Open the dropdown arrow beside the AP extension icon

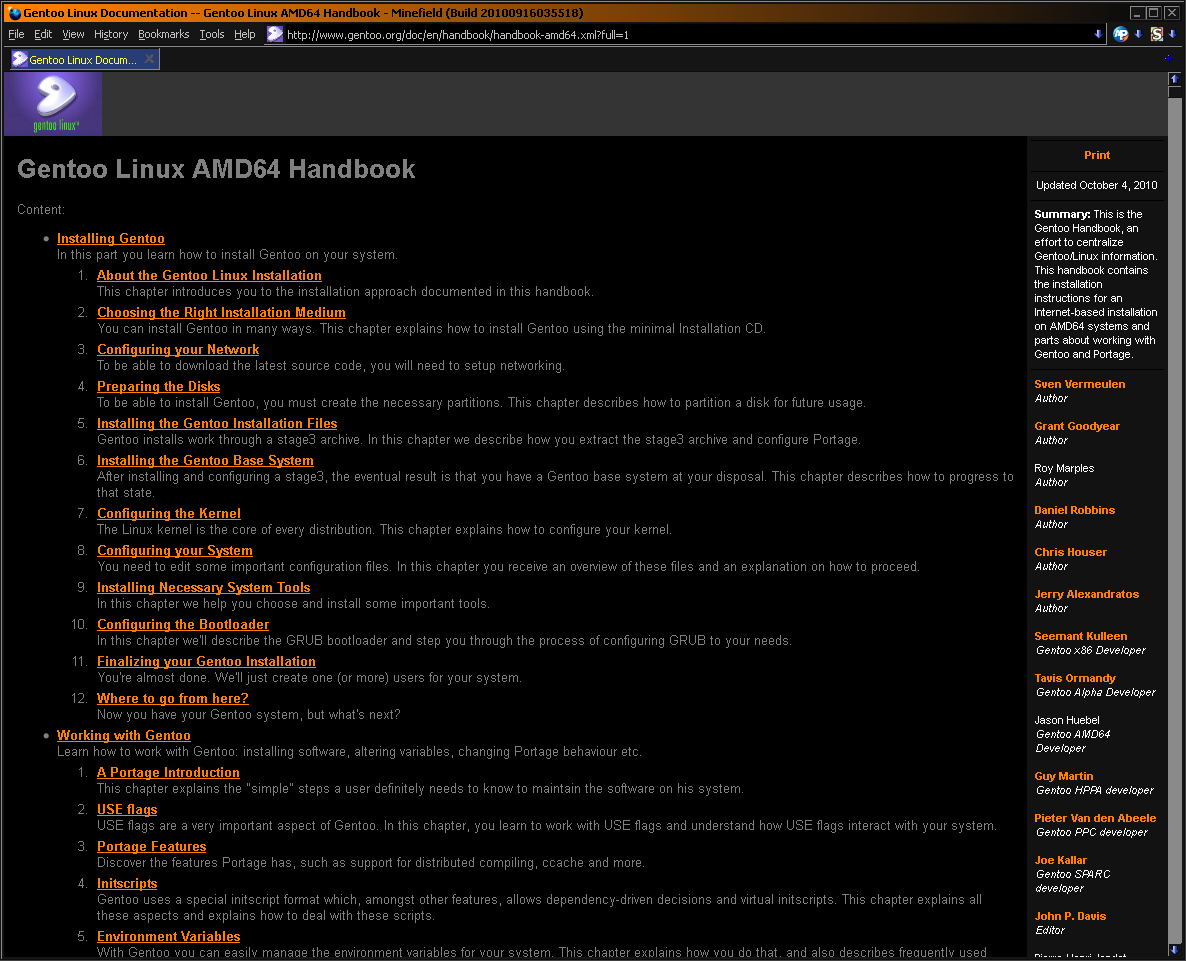point(1138,34)
